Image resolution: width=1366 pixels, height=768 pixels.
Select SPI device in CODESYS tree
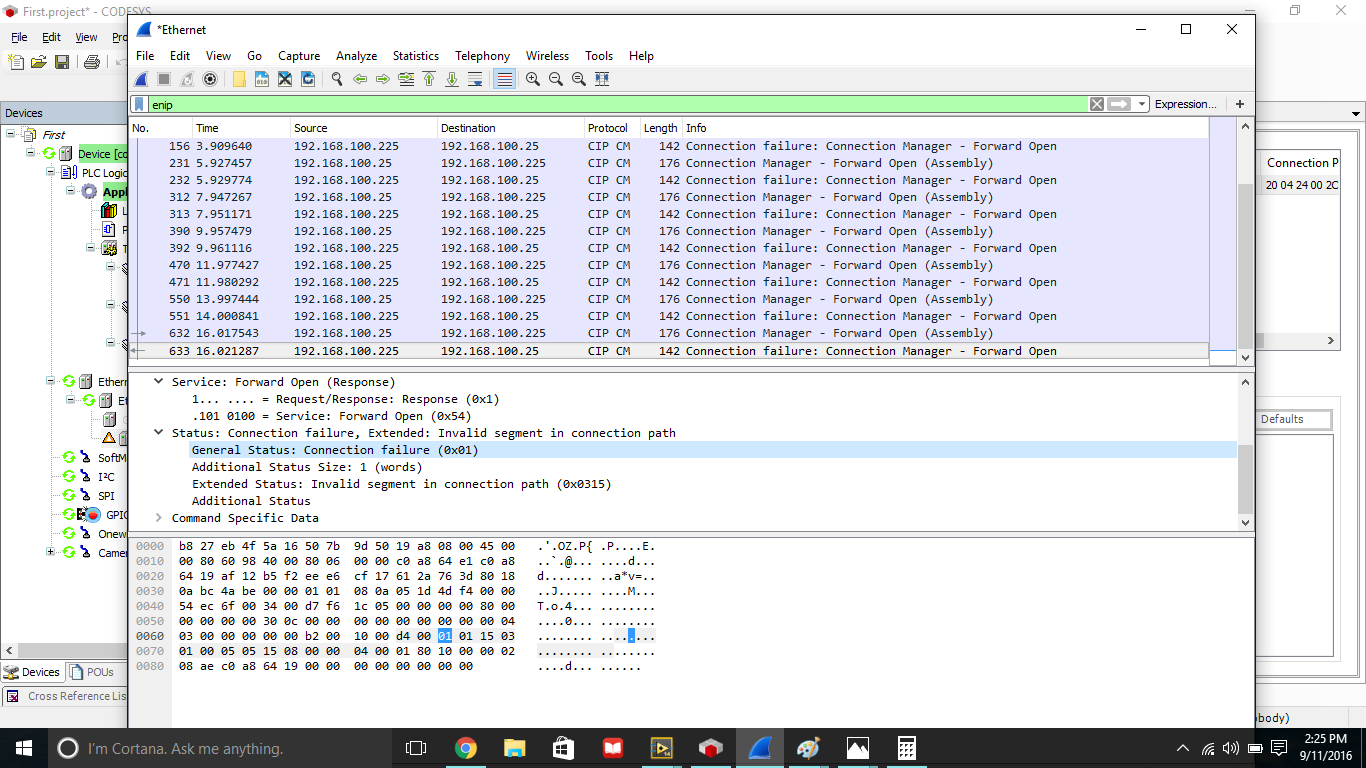coord(106,495)
